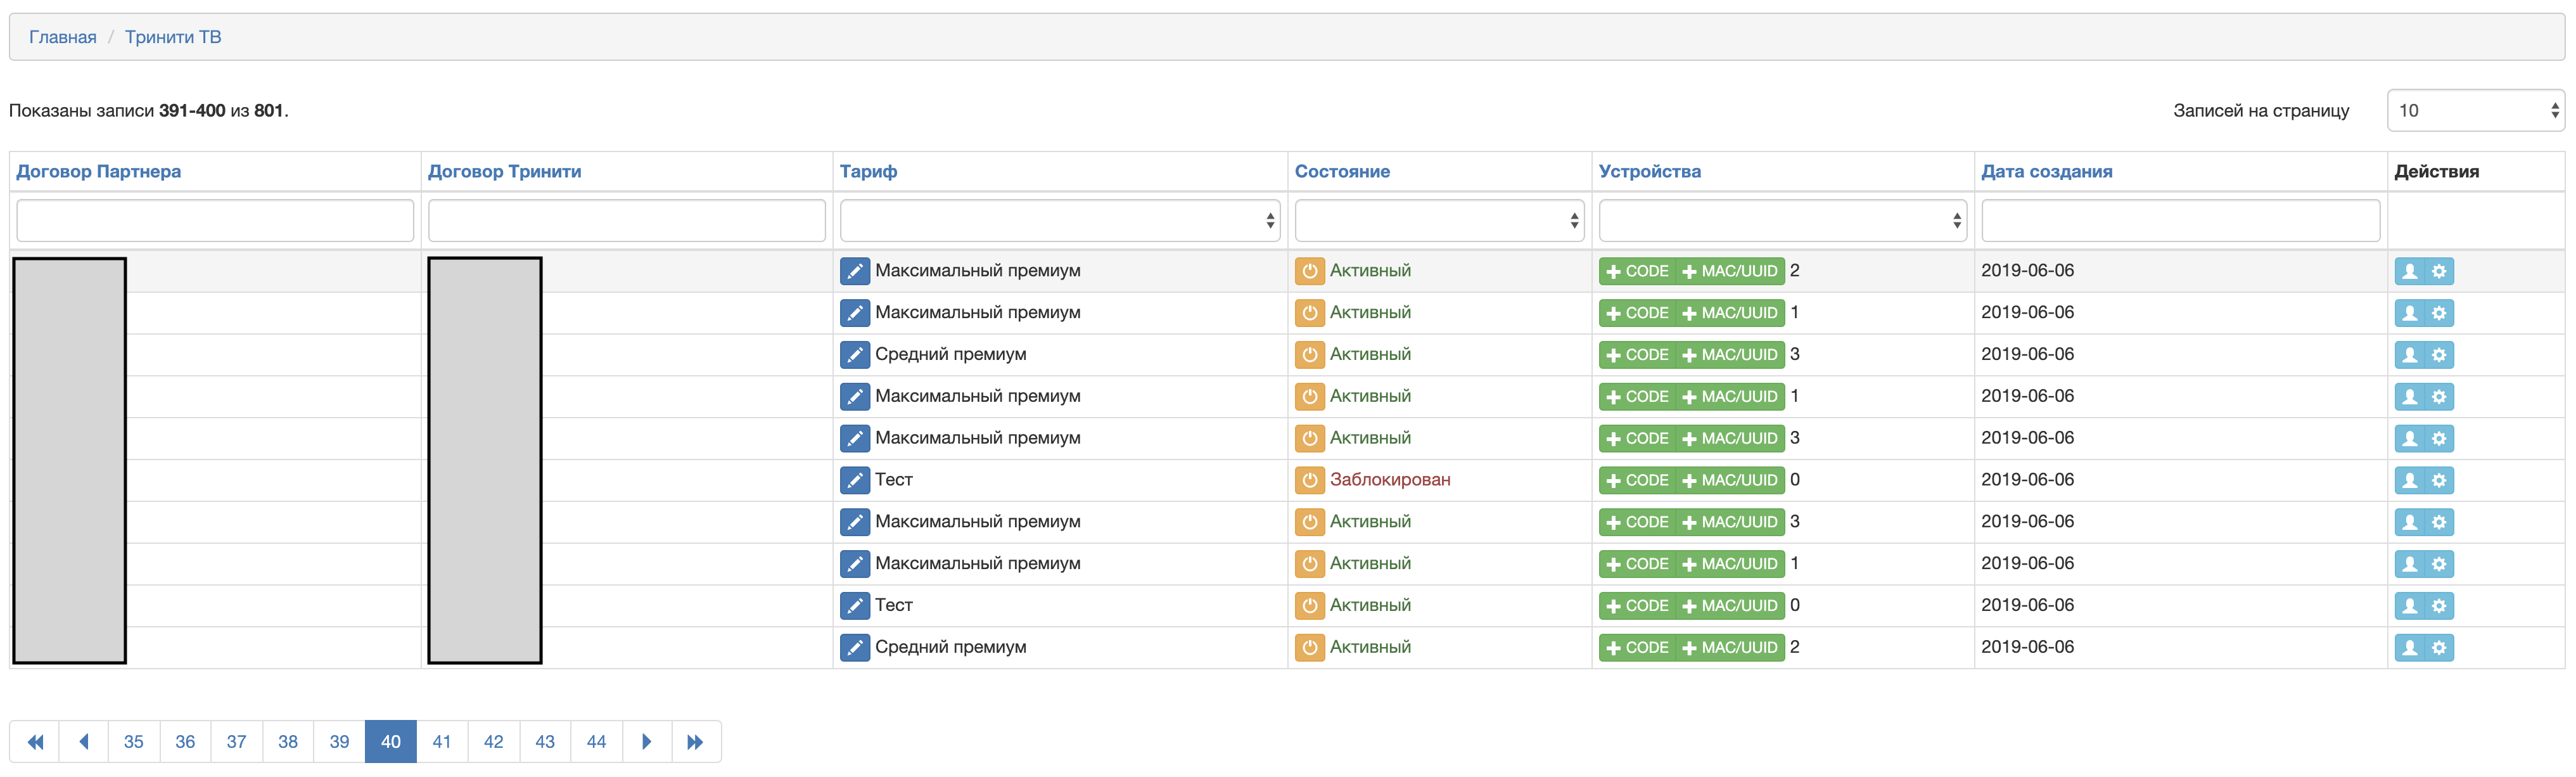Go to last page double-arrow

(x=695, y=742)
